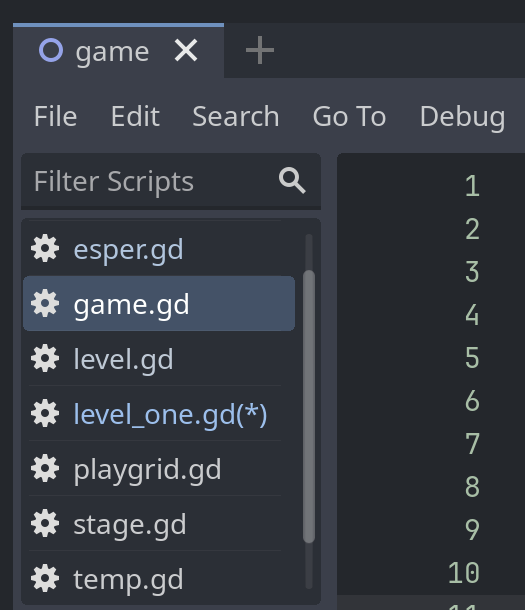Click the circle node icon on game tab

tap(51, 51)
